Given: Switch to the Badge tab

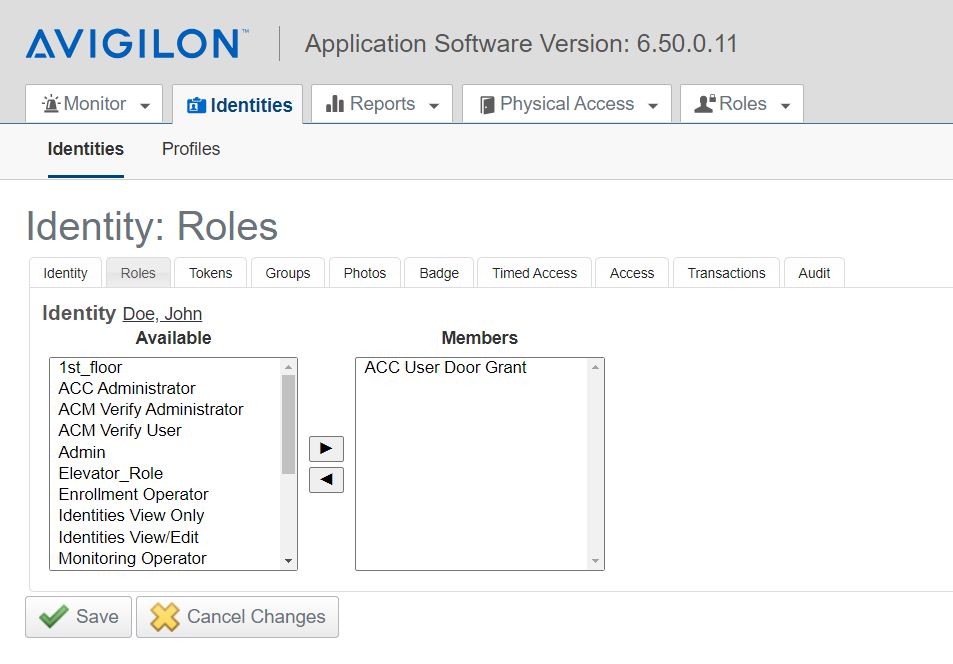Looking at the screenshot, I should pos(439,273).
